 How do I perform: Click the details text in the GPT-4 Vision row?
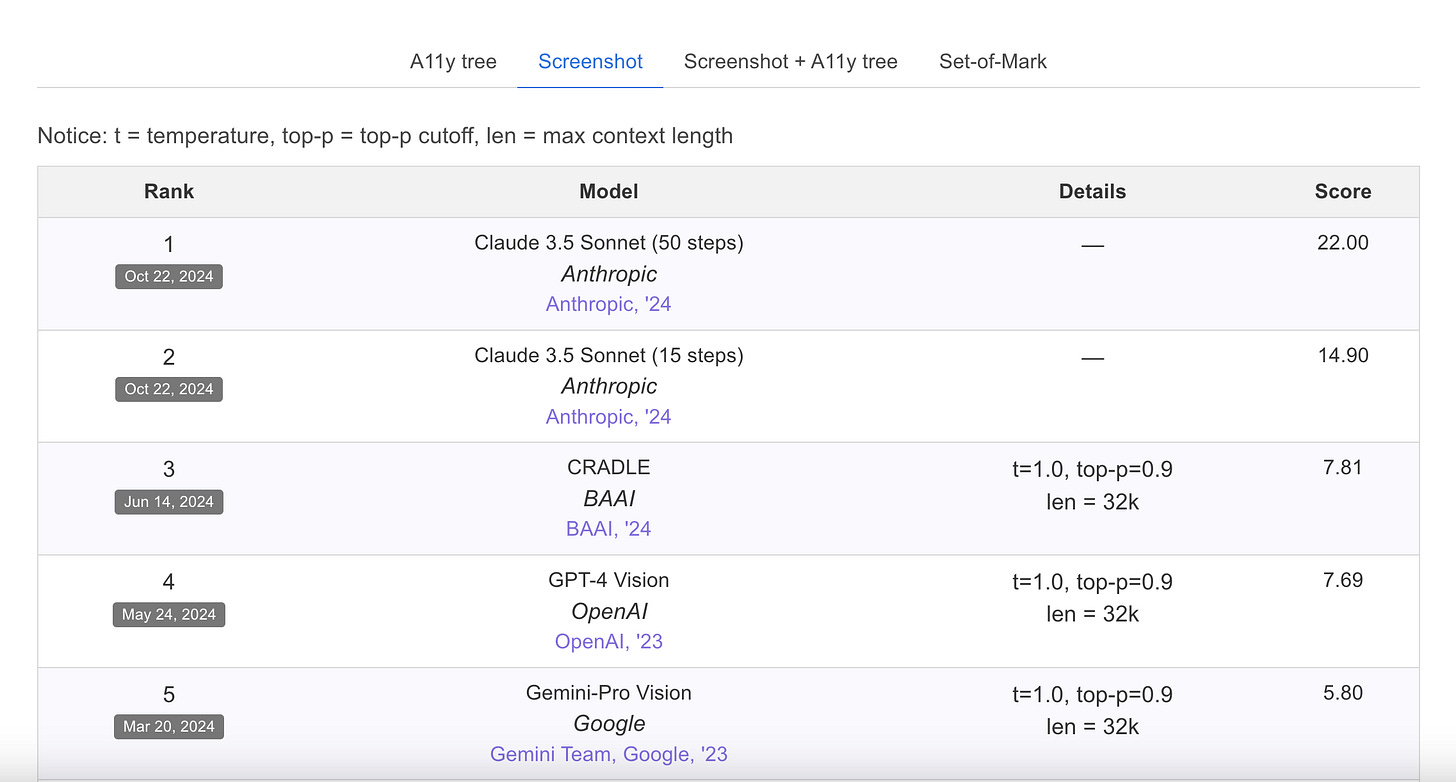click(x=1092, y=598)
